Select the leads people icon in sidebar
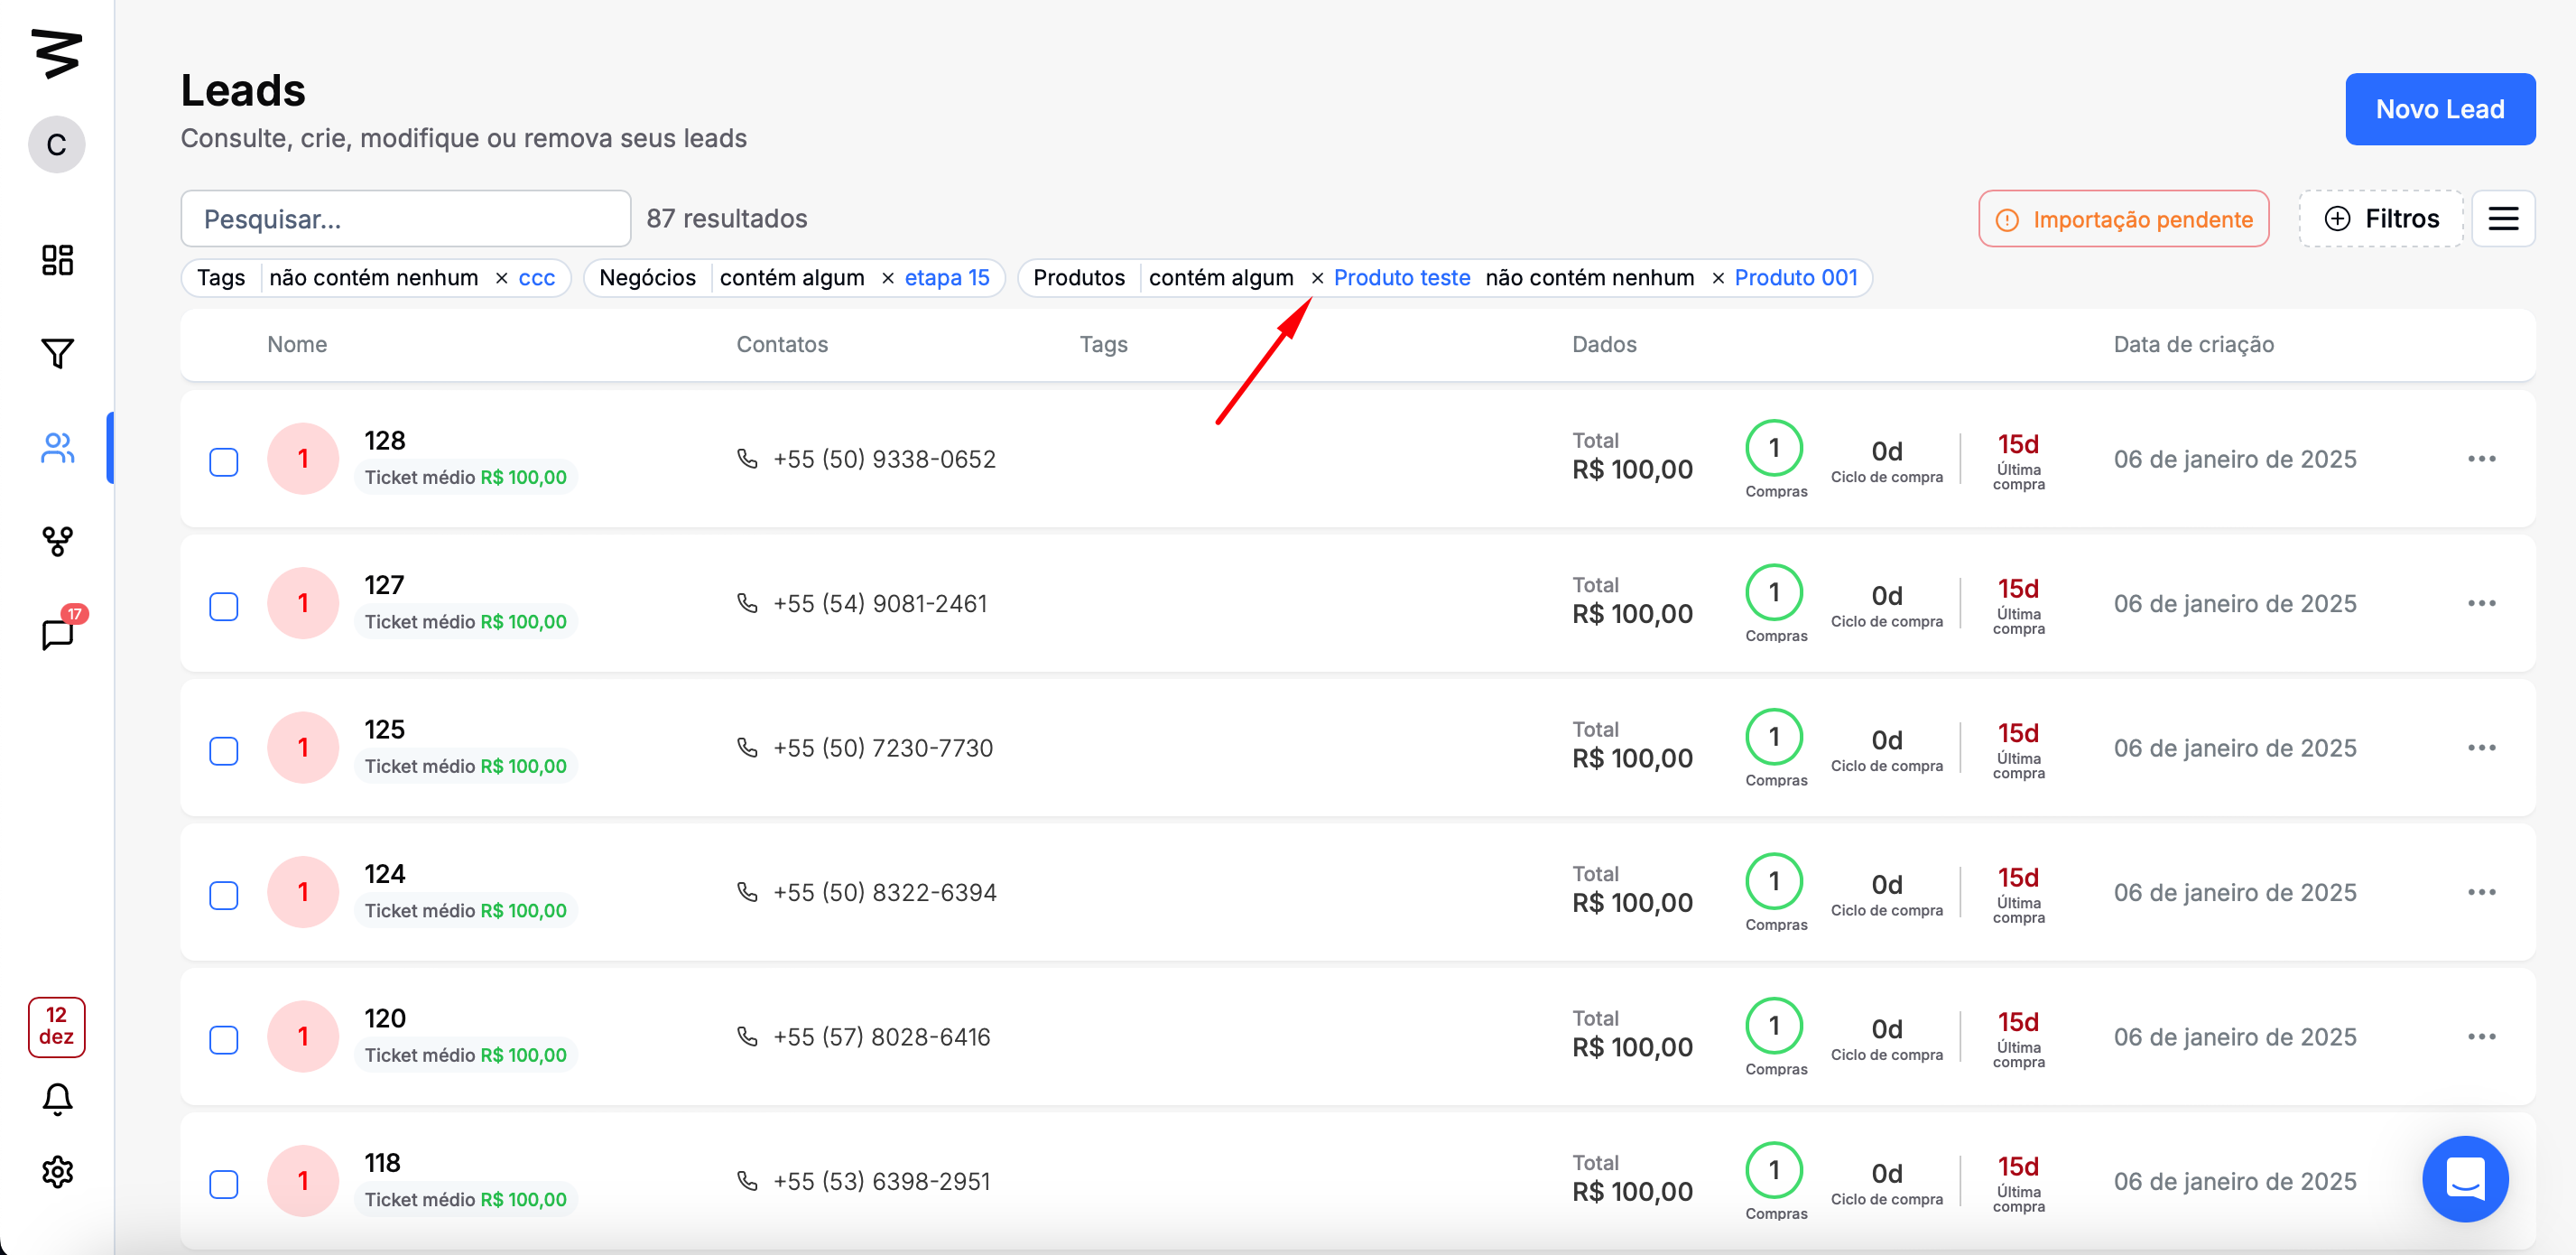Viewport: 2576px width, 1255px height. coord(57,448)
